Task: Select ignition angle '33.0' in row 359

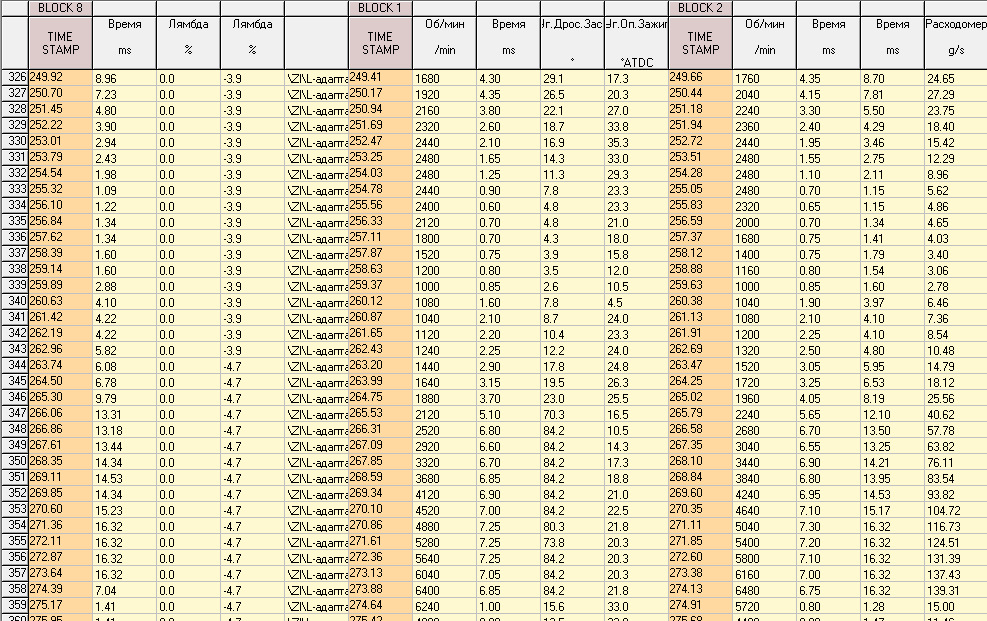Action: (636, 607)
